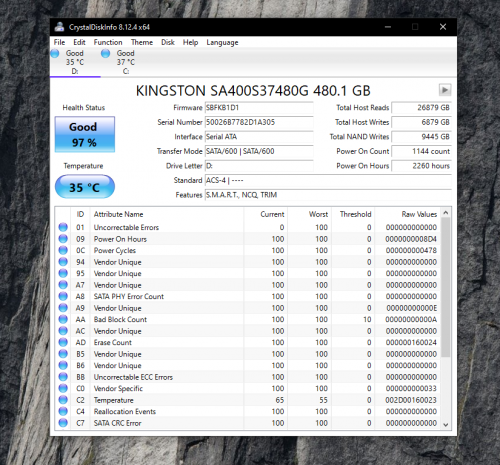Click the scroll up arrow of attribute list
500x465 pixels.
coord(446,213)
